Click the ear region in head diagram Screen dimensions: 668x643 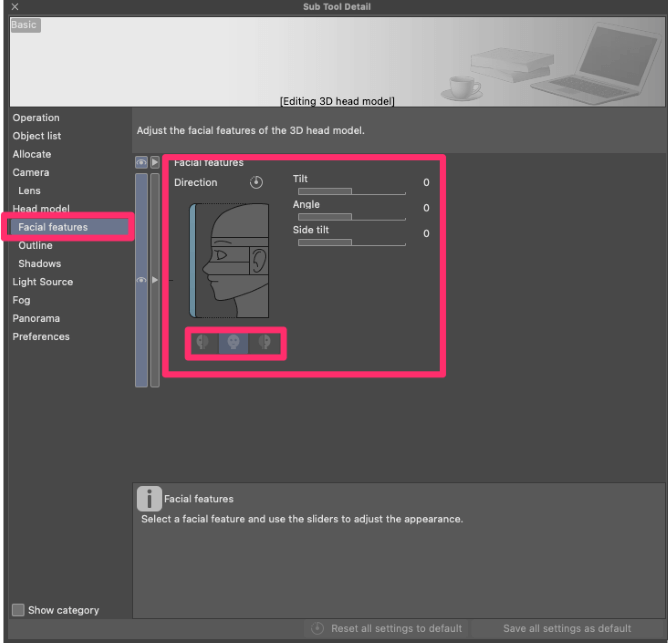(x=259, y=260)
